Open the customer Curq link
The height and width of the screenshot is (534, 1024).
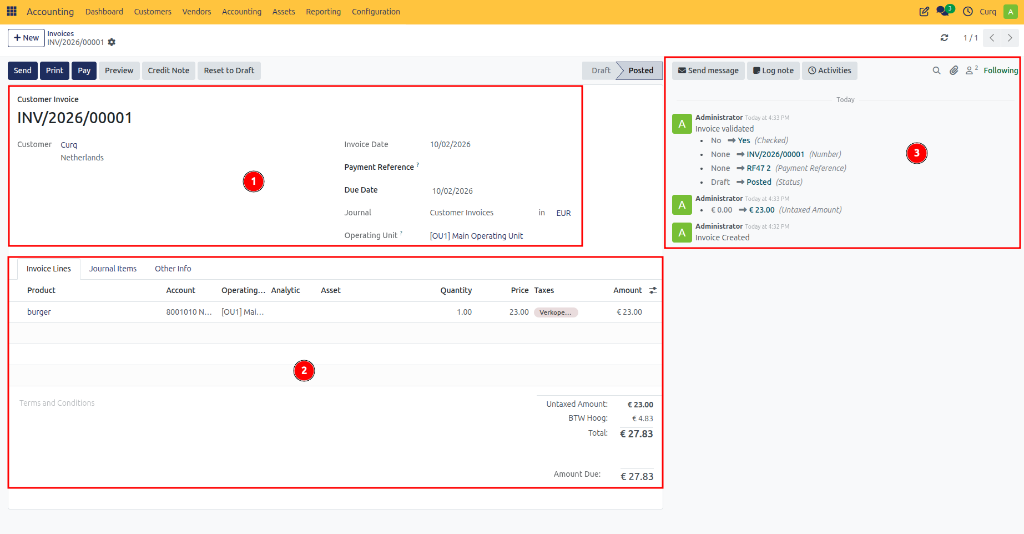69,145
